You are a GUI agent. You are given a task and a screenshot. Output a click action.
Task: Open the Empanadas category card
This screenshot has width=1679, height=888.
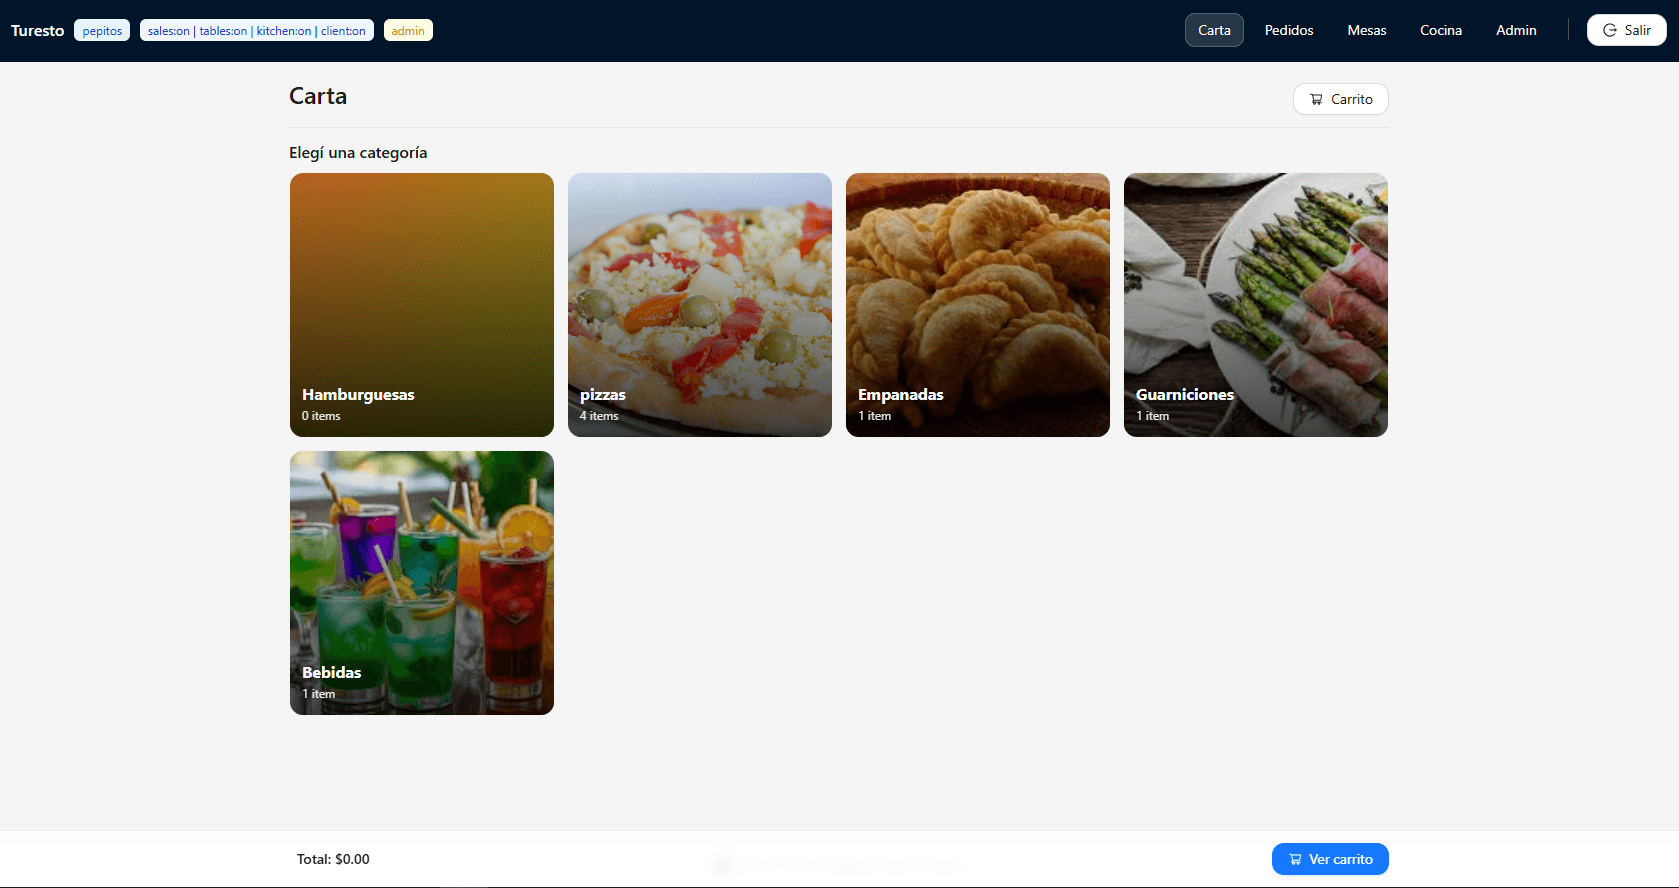[978, 305]
